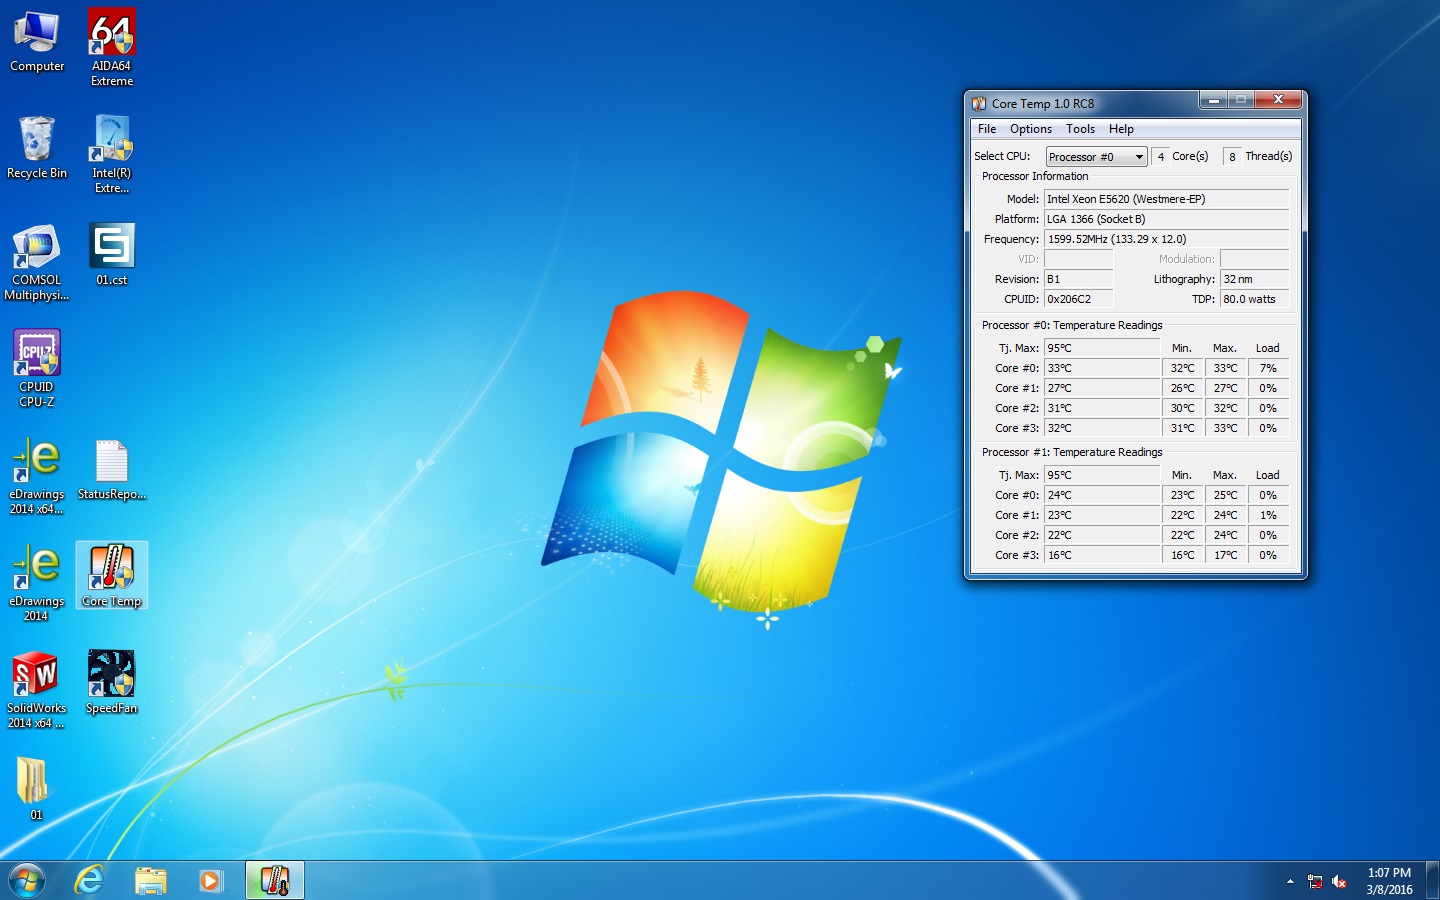Select the Recycle Bin icon
This screenshot has width=1440, height=900.
pos(37,148)
